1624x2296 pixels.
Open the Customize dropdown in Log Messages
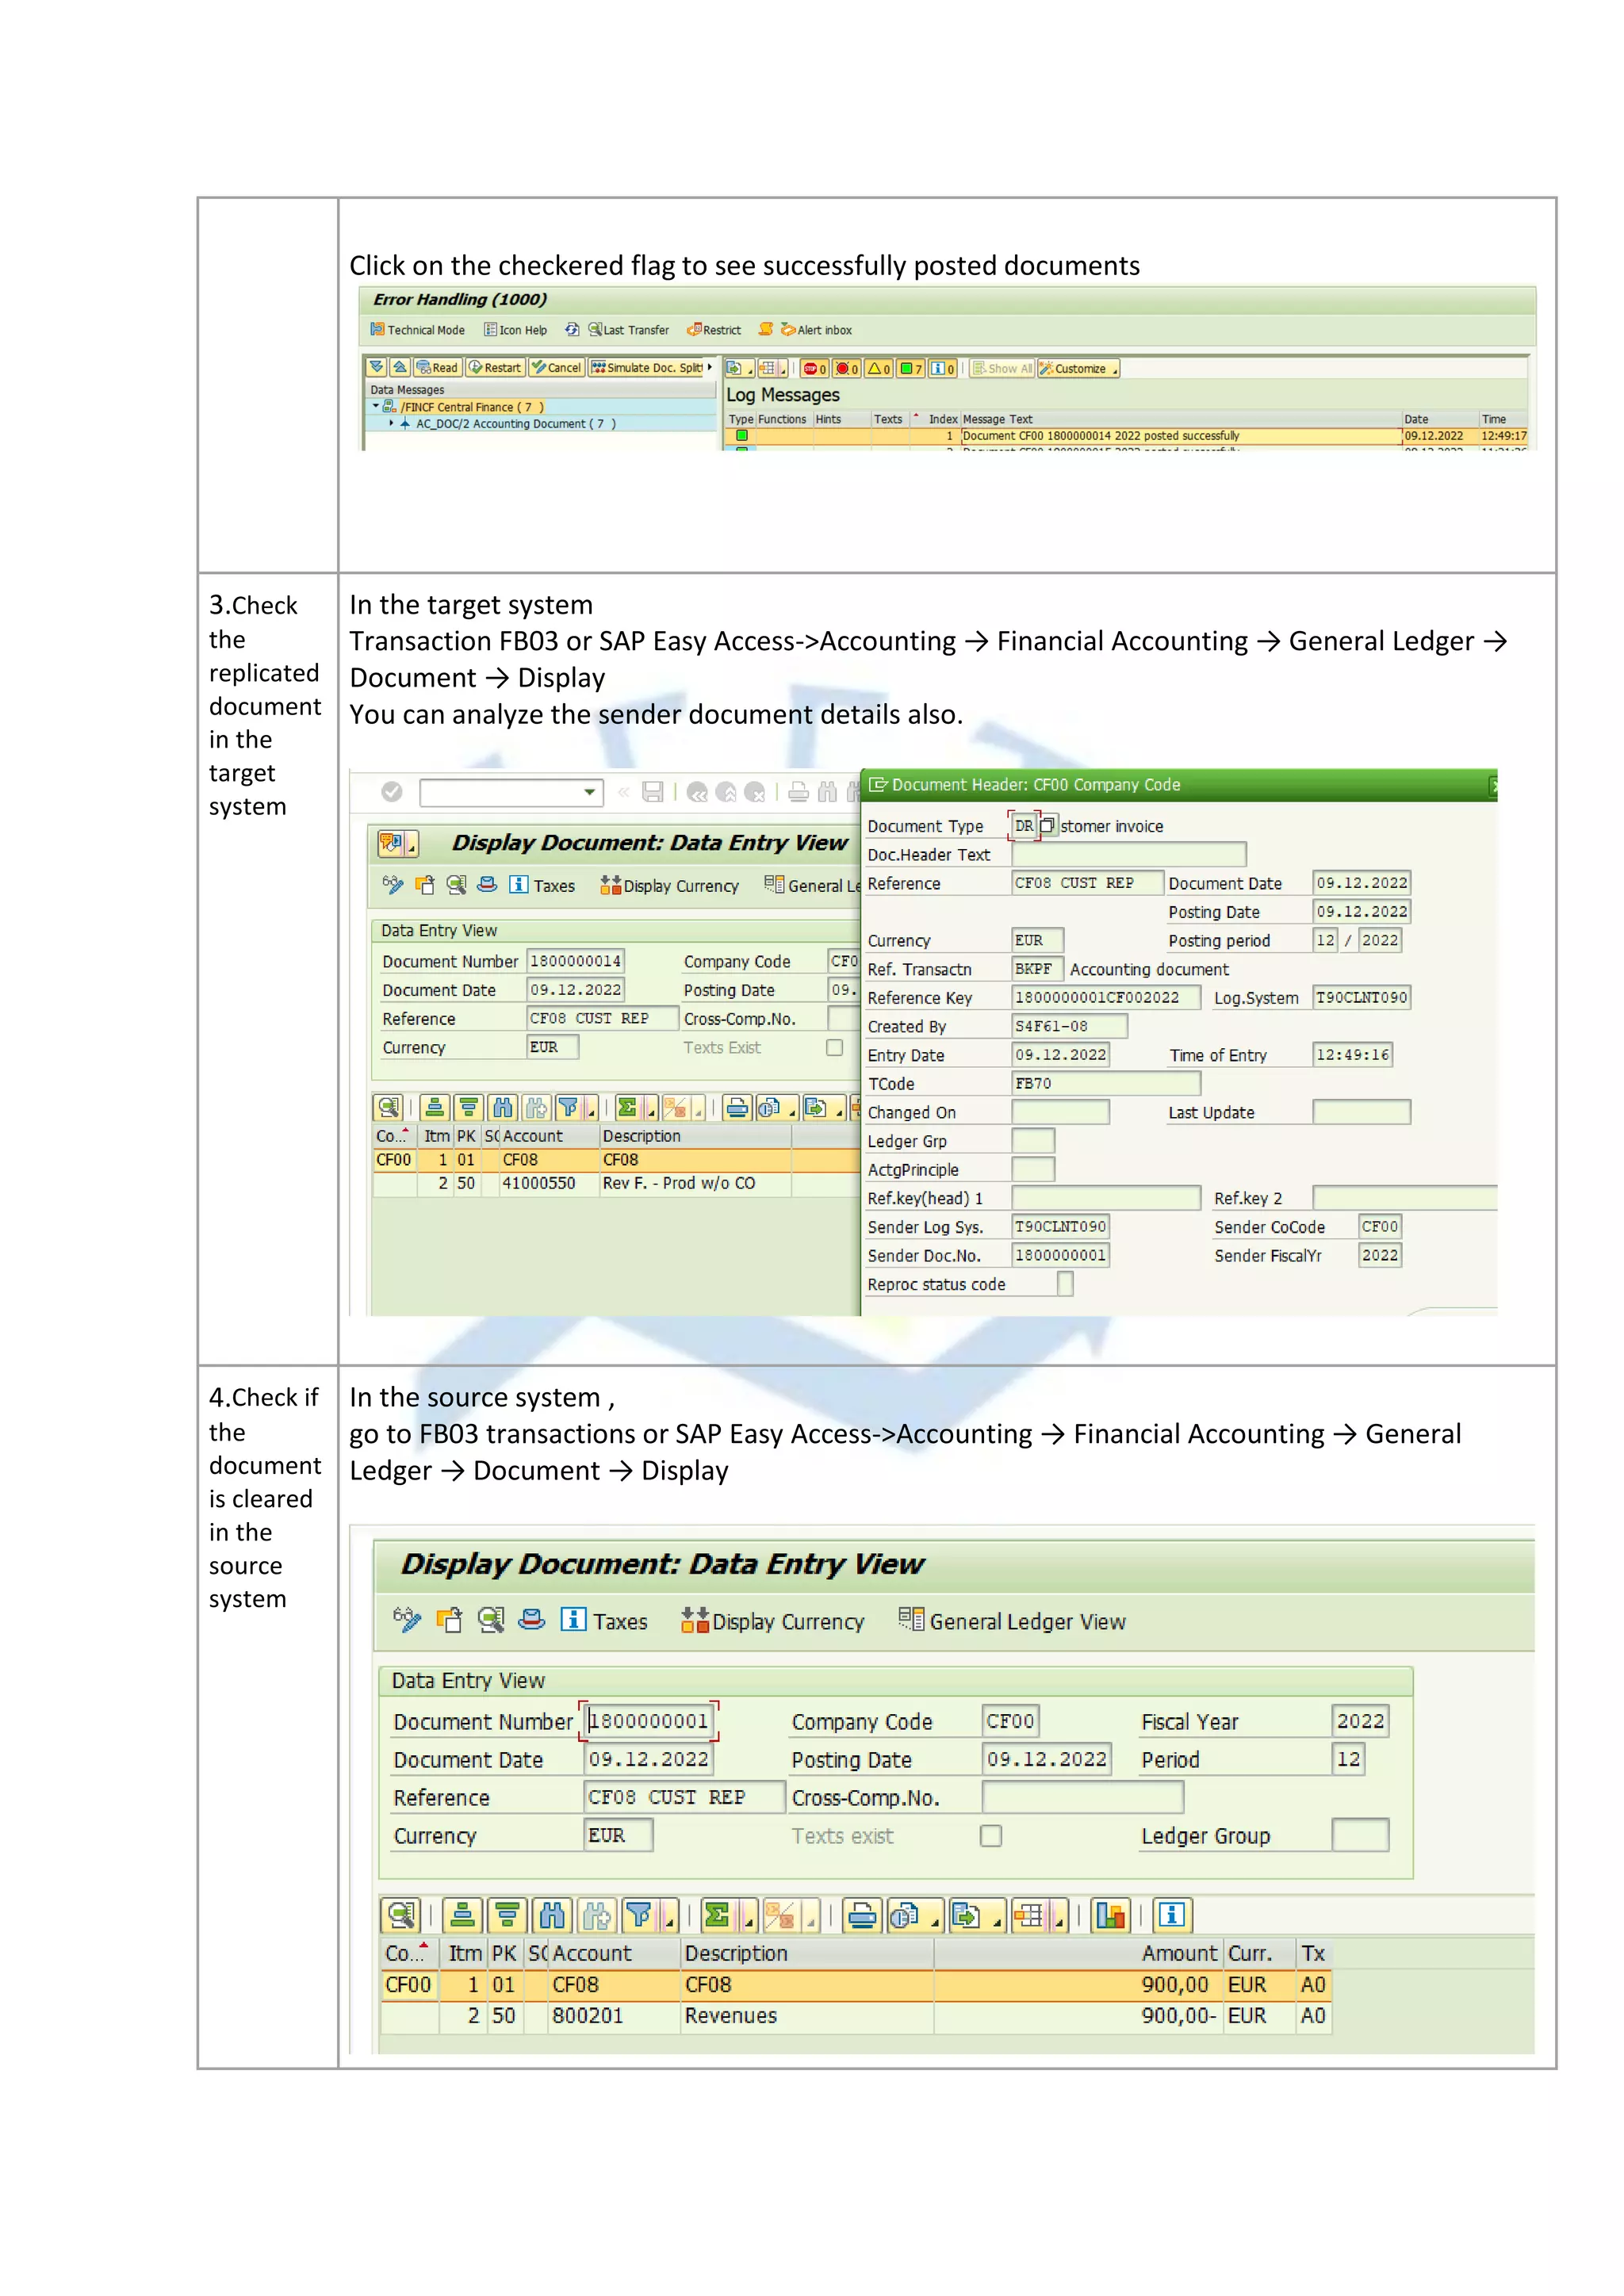coord(1079,368)
